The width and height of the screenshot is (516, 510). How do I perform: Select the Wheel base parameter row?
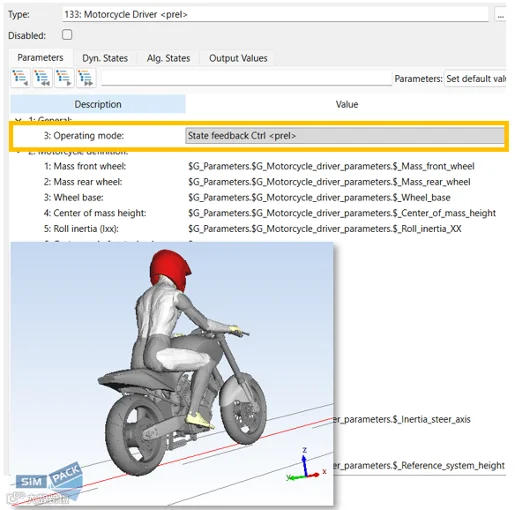click(x=258, y=198)
